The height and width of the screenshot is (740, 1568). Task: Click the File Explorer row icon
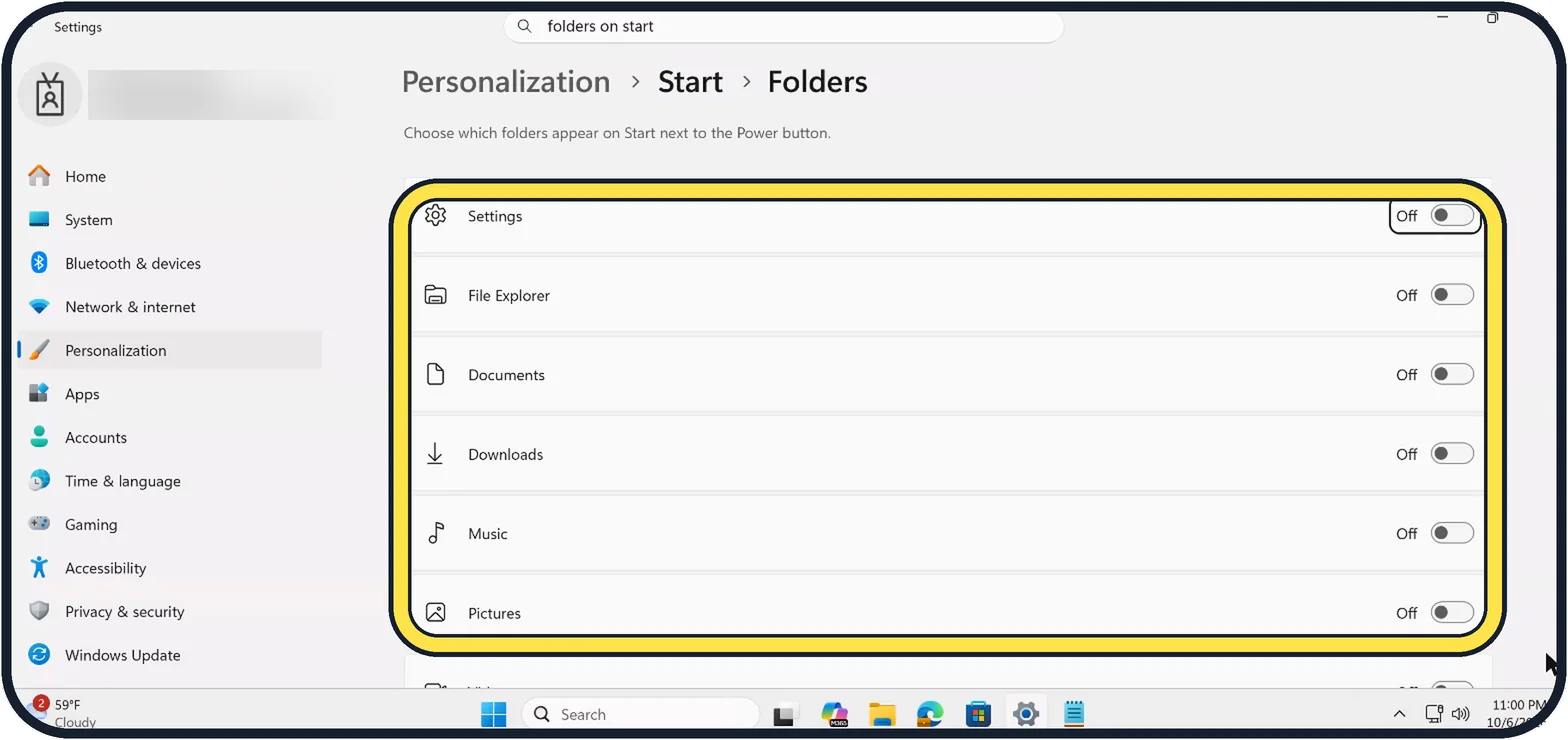(435, 295)
